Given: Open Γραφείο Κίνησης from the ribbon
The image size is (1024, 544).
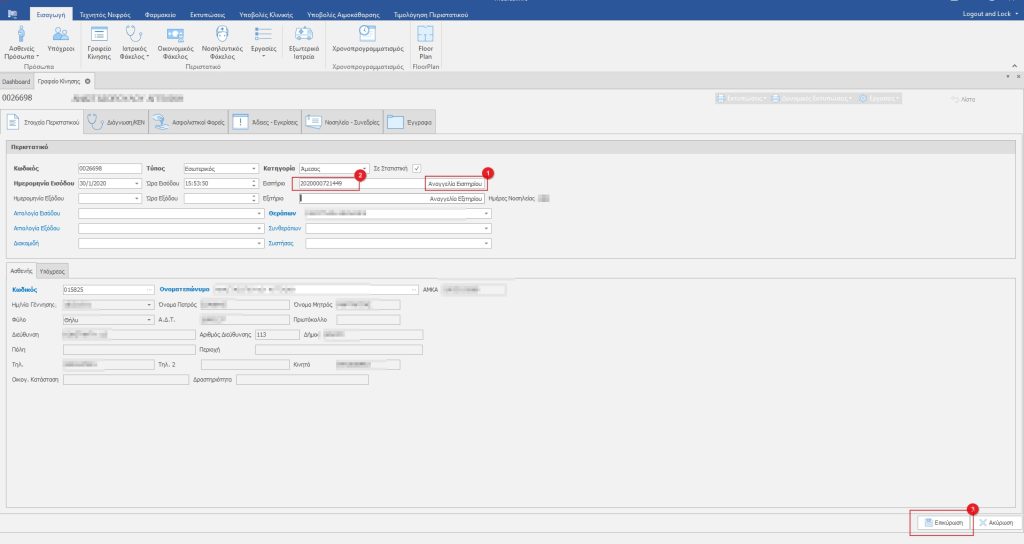Looking at the screenshot, I should [x=99, y=38].
